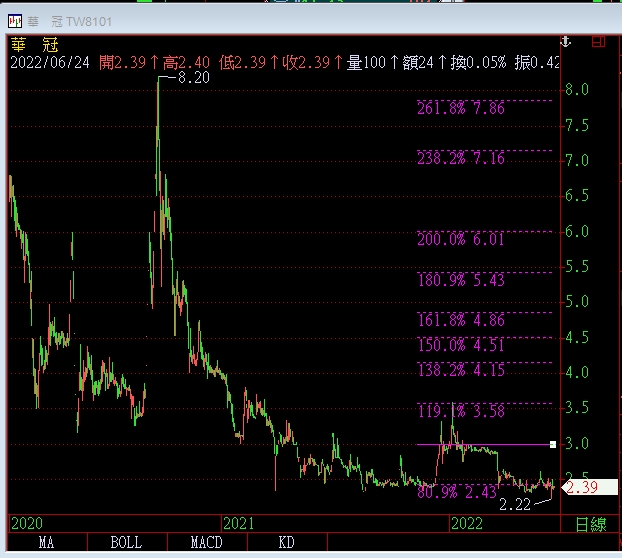
Task: Click the anchor pin icon
Action: pos(565,42)
